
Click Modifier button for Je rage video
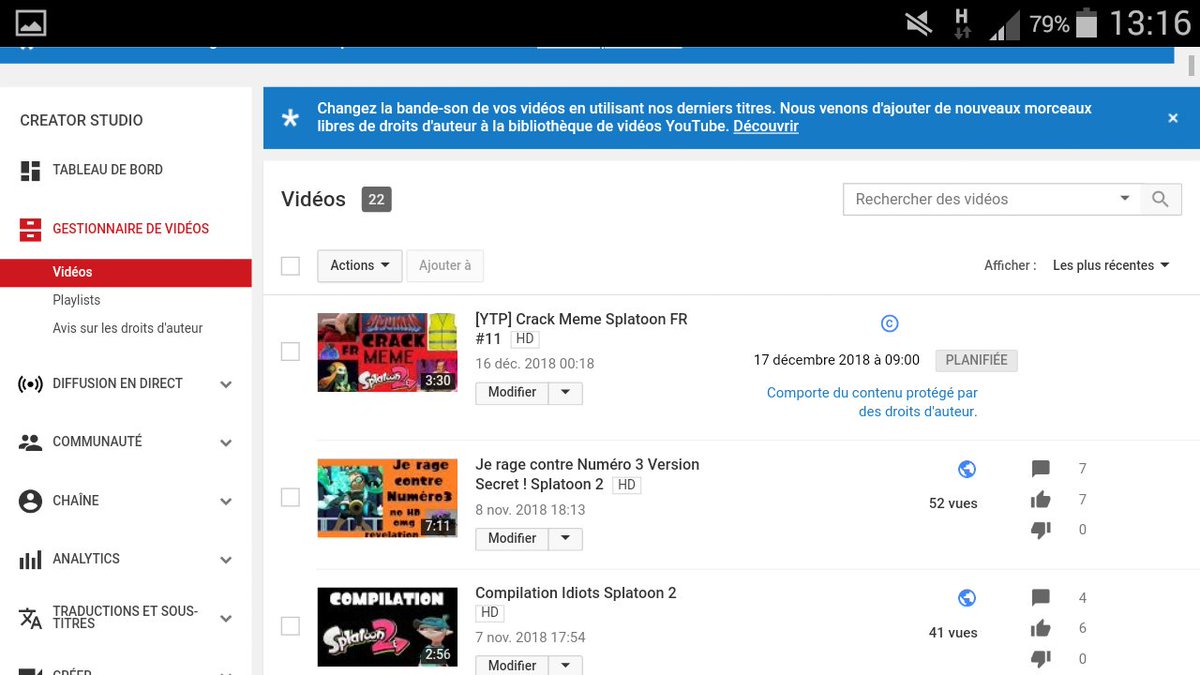tap(512, 539)
